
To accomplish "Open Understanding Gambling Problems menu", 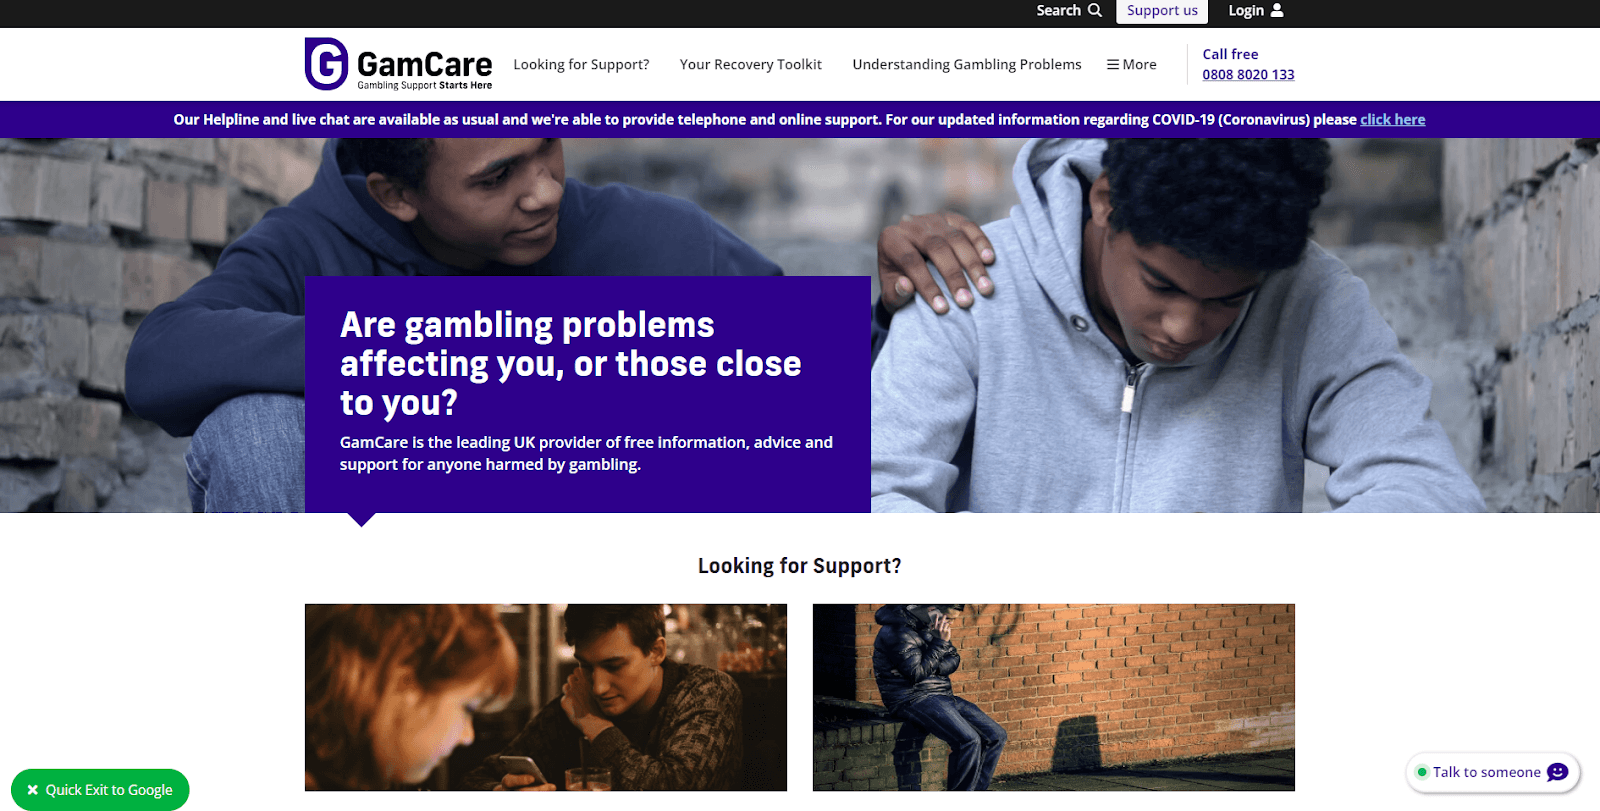I will pyautogui.click(x=966, y=64).
